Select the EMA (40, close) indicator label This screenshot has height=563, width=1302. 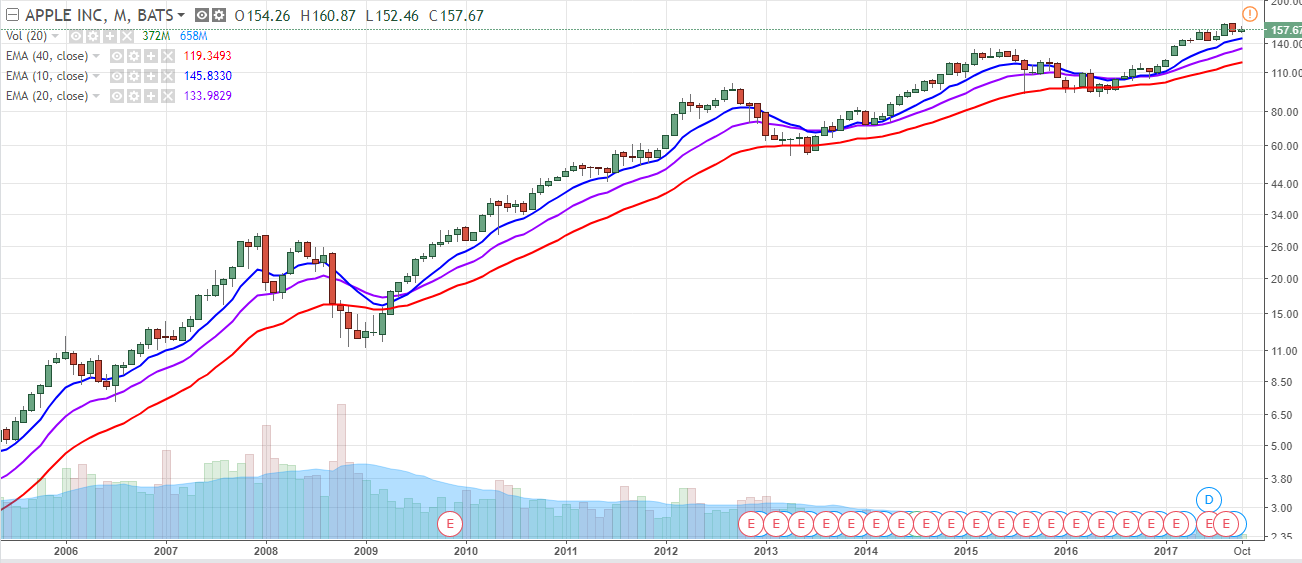(x=47, y=56)
